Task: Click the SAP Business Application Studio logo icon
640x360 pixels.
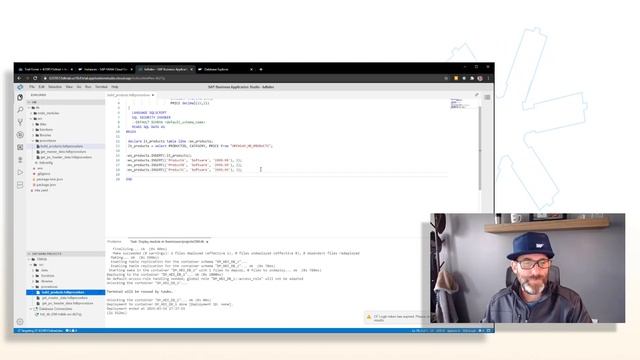Action: (x=20, y=87)
